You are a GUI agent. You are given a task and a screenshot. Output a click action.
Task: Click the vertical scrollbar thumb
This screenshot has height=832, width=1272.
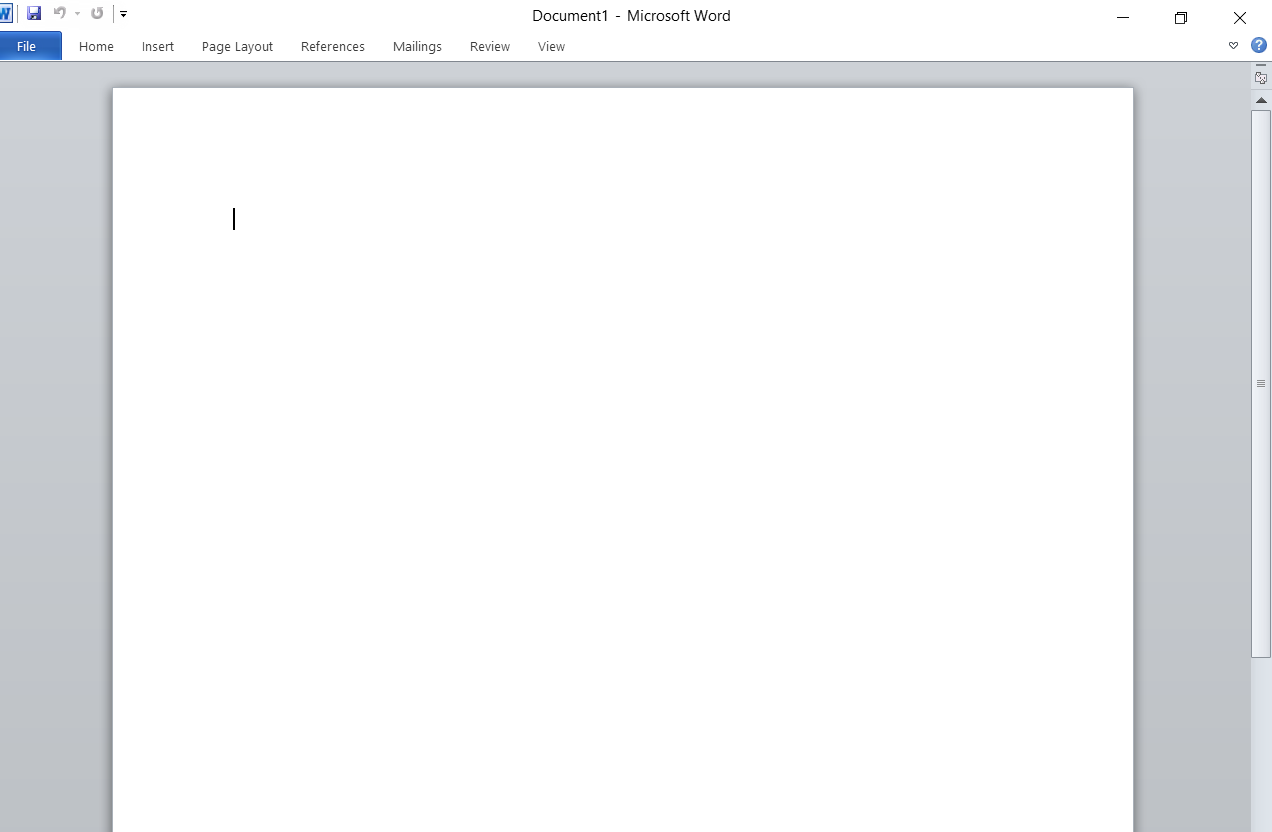pyautogui.click(x=1261, y=383)
